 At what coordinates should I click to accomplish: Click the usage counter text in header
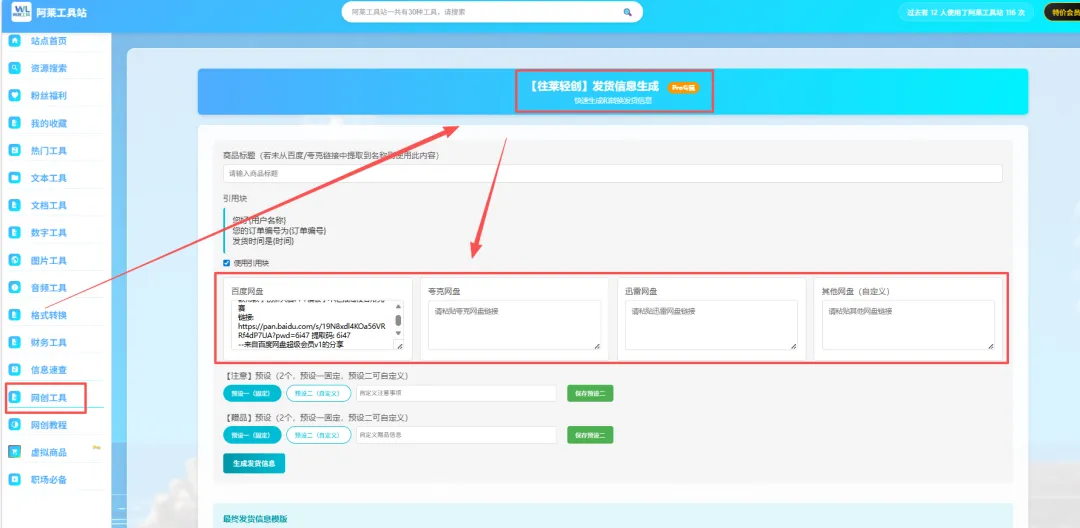pos(966,12)
